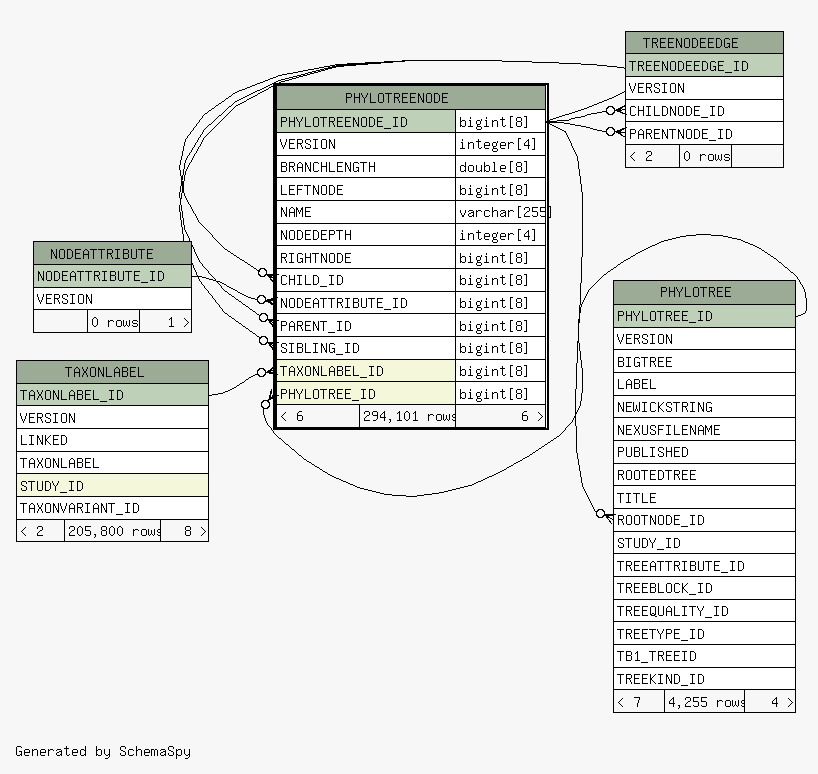Click the ROOTEDTREE column
The width and height of the screenshot is (818, 774).
click(x=704, y=475)
